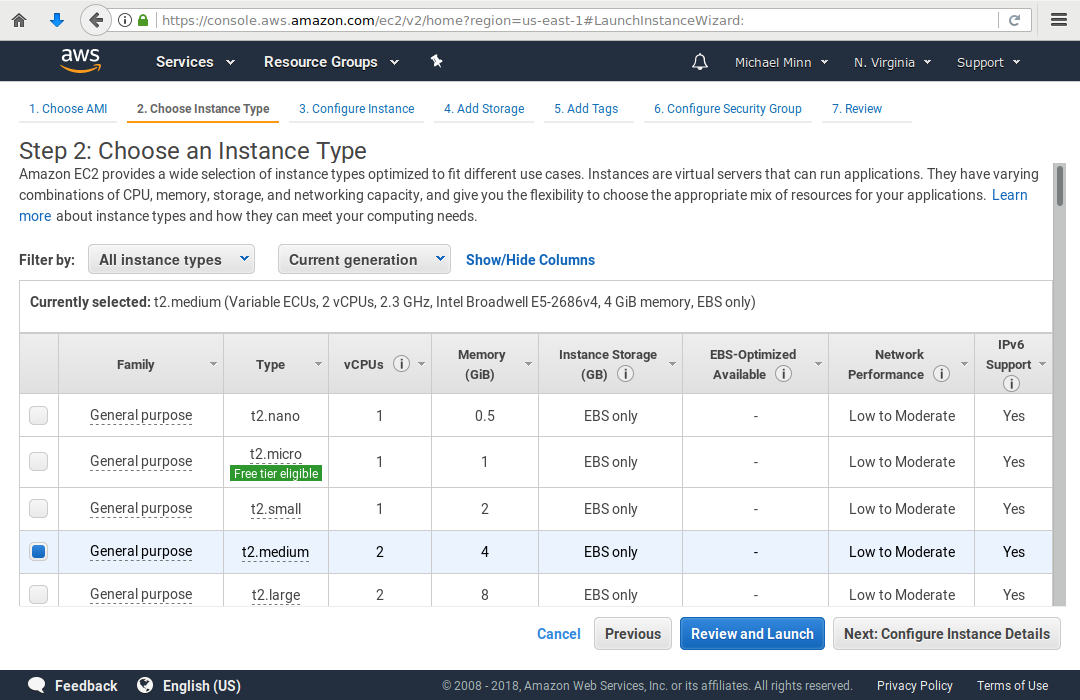Click the EBS-Optimized Available info icon

[x=784, y=374]
